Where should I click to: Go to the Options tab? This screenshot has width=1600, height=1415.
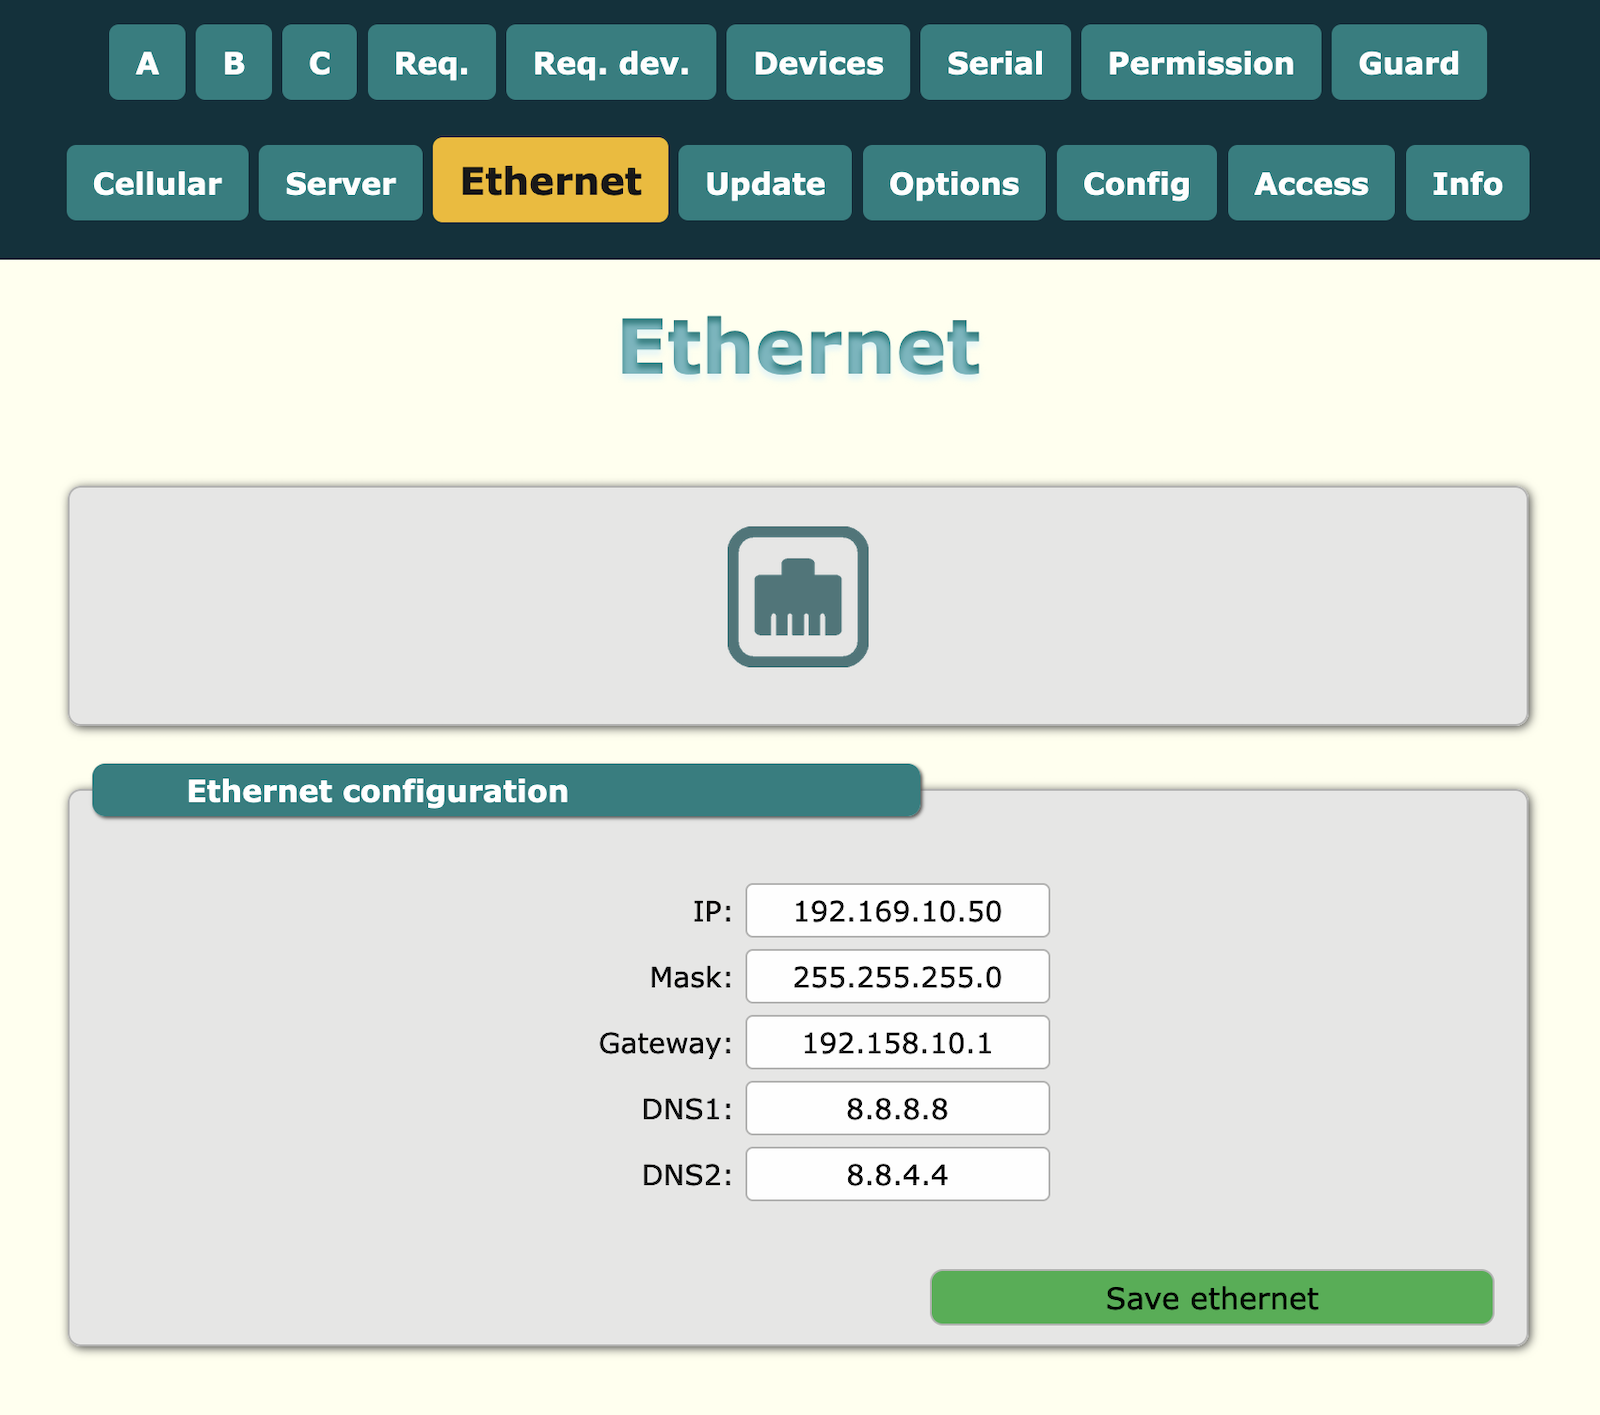pos(954,183)
